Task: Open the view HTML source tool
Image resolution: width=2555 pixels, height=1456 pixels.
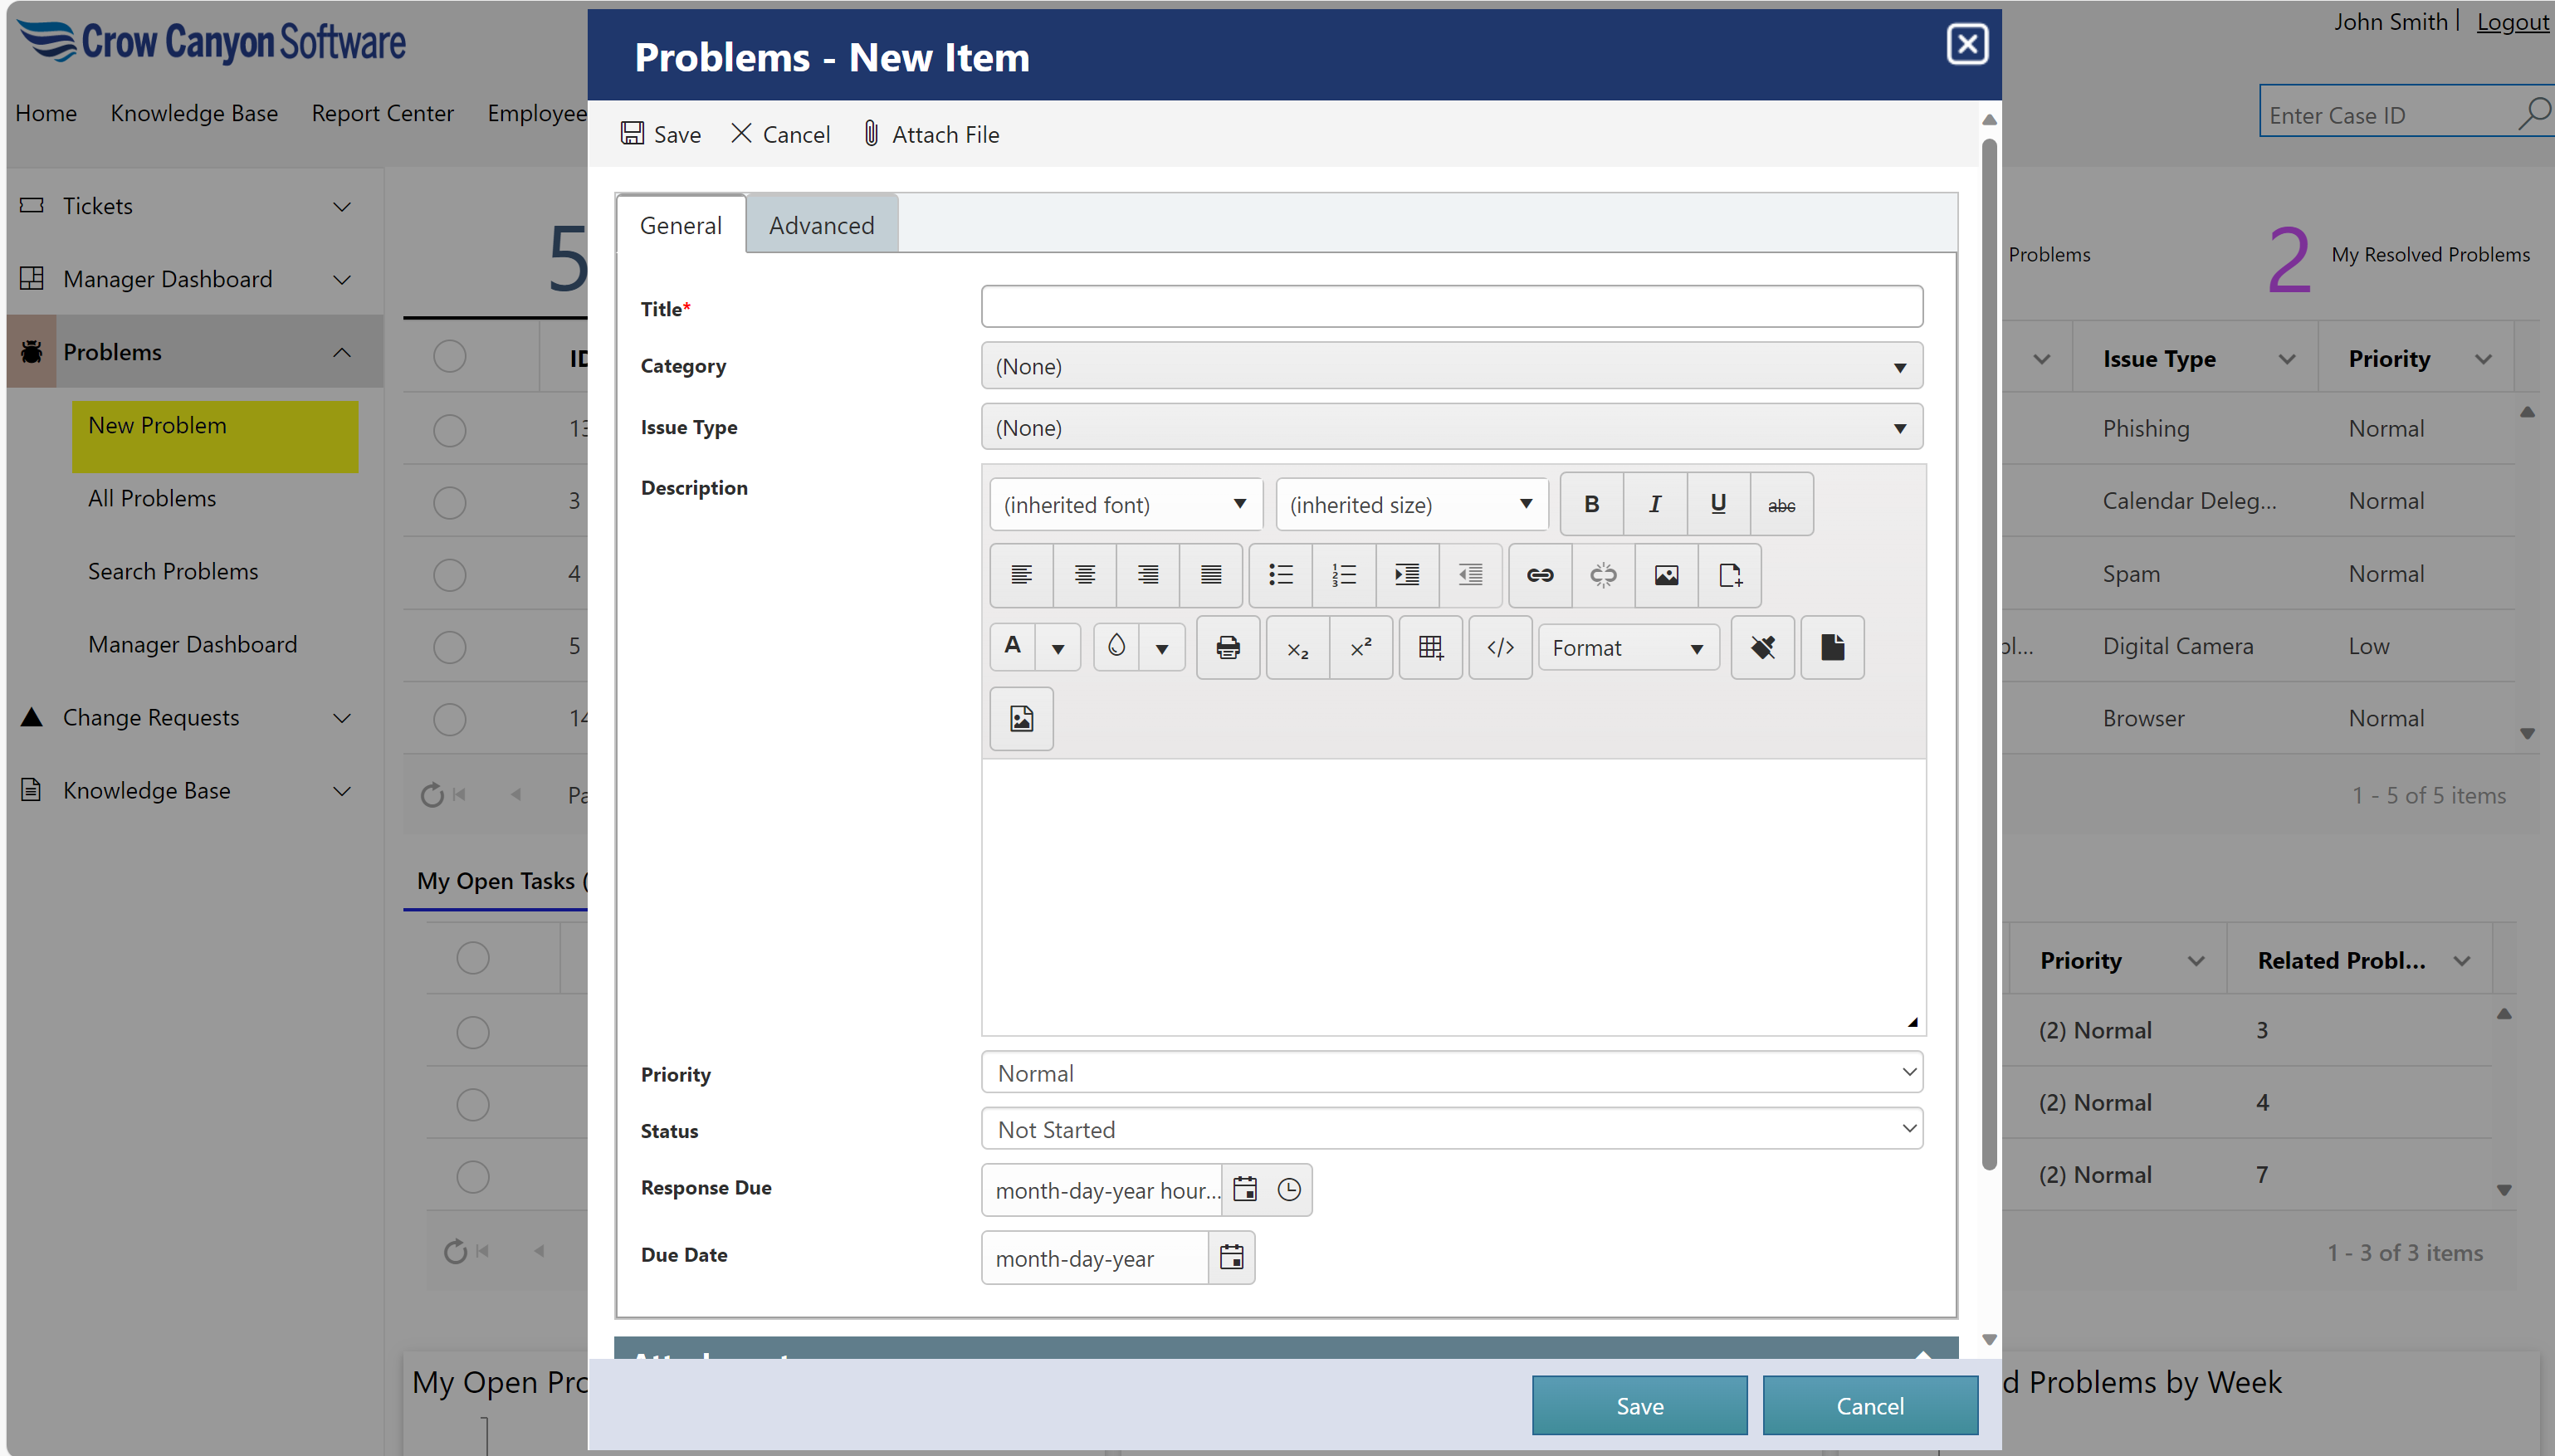Action: pos(1500,648)
